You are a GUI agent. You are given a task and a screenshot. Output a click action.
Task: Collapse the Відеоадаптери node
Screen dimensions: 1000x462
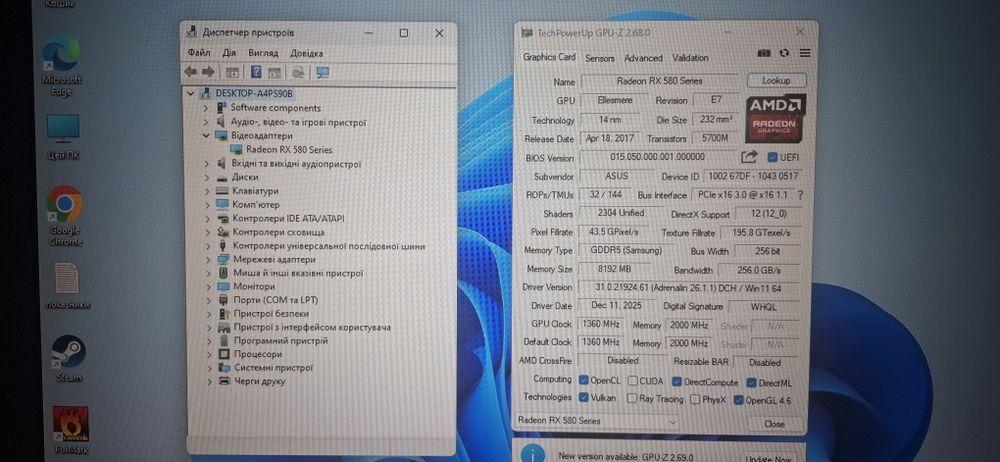[x=206, y=135]
